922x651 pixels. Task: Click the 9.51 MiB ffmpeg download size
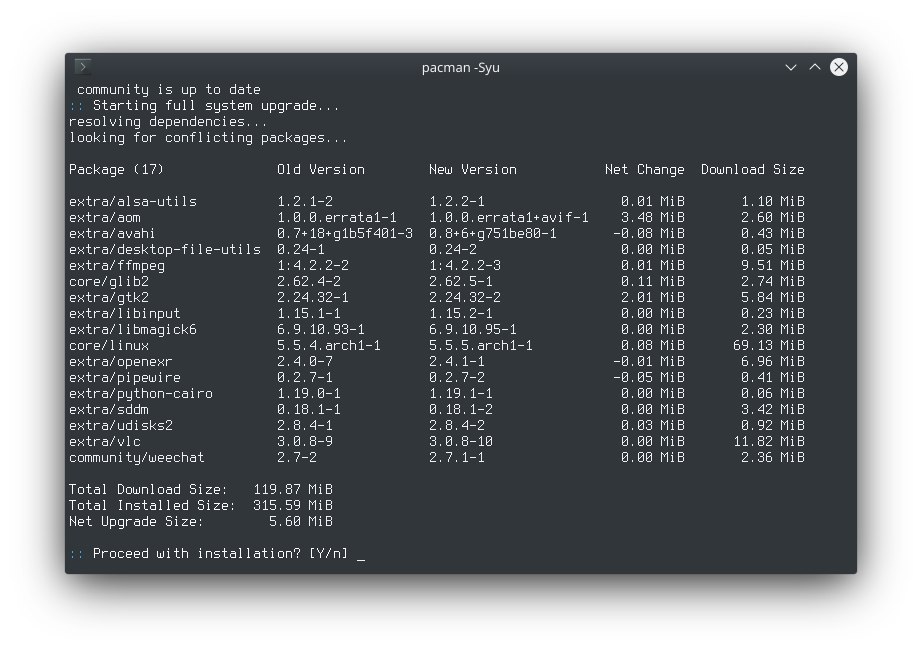[x=773, y=266]
